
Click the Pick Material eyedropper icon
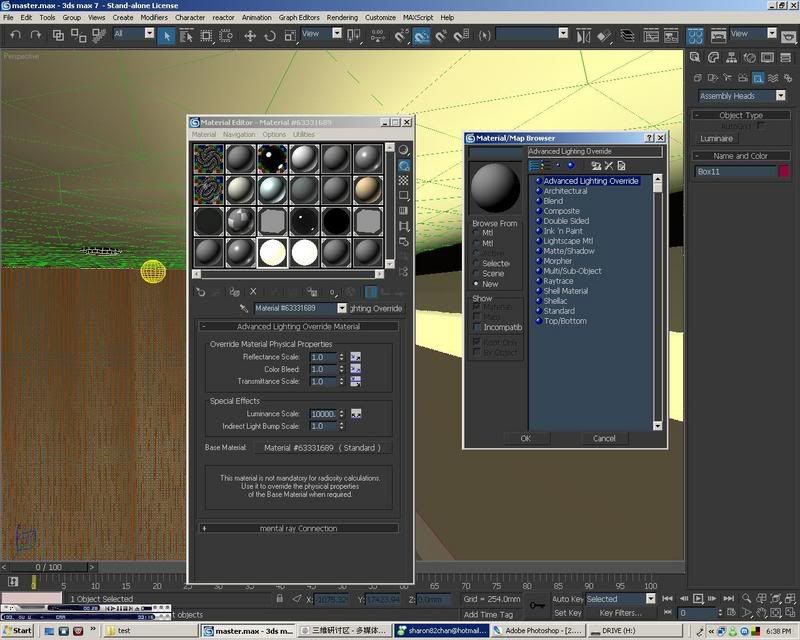coord(245,309)
